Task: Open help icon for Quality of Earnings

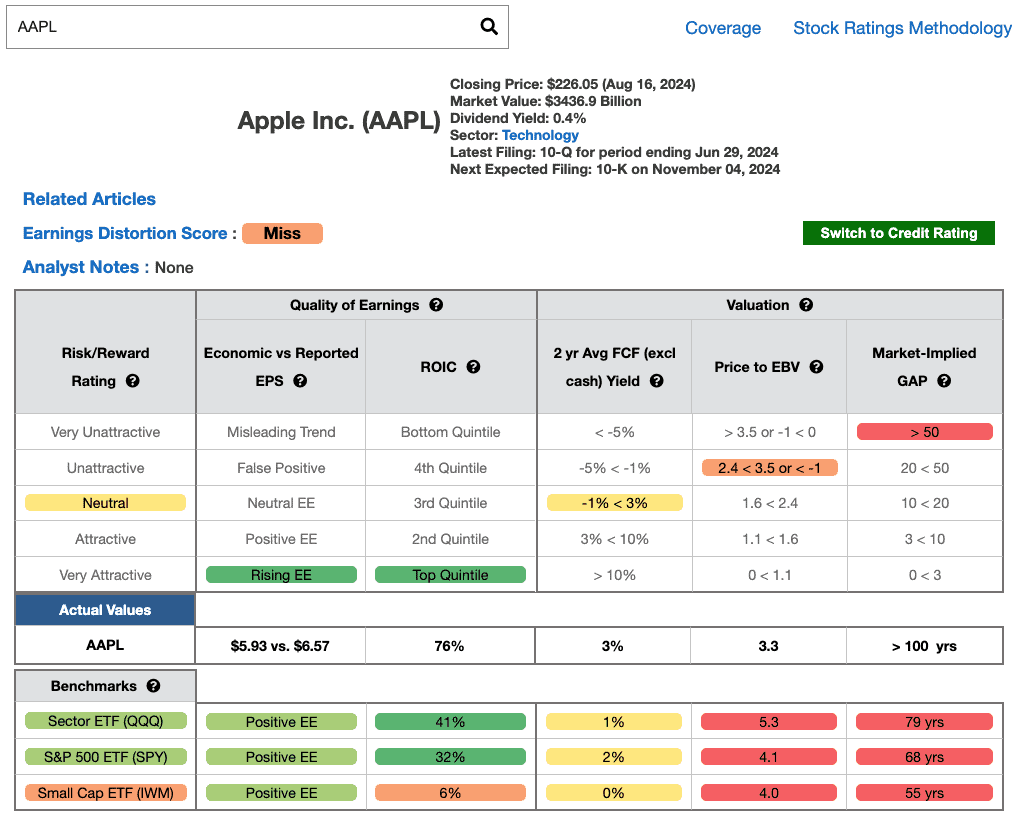Action: click(437, 305)
